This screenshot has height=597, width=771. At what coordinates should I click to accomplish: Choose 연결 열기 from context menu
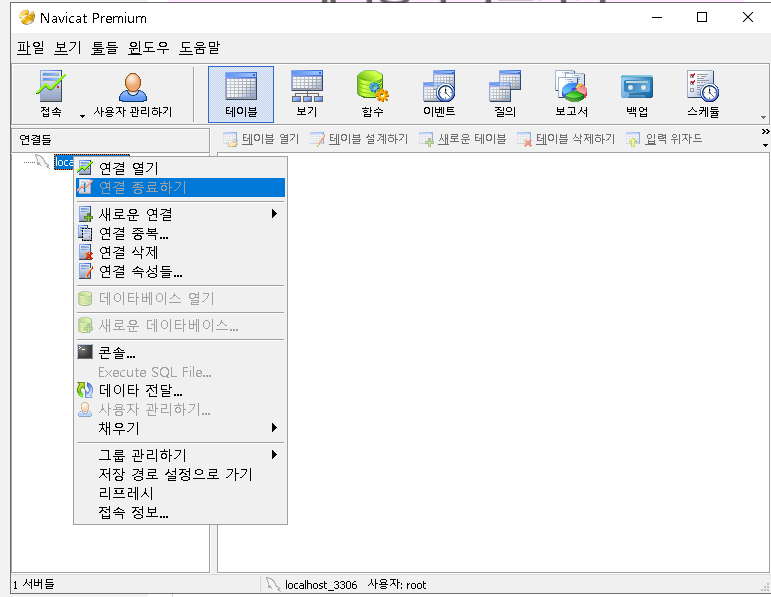180,168
